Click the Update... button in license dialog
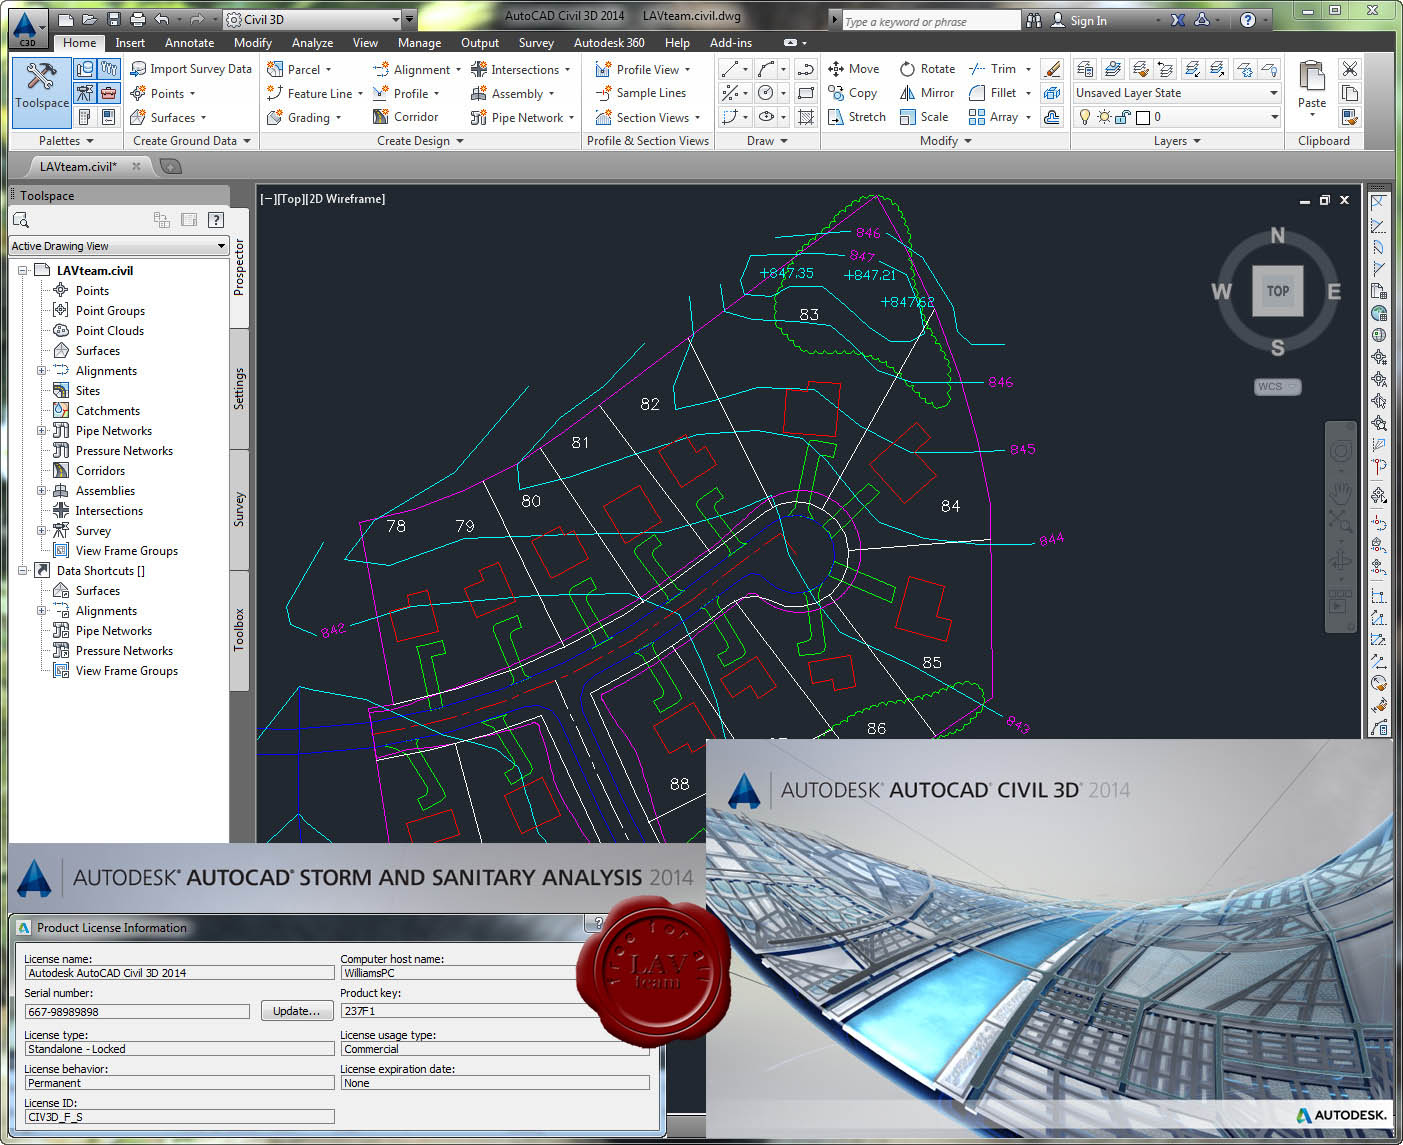1403x1145 pixels. click(x=297, y=1011)
